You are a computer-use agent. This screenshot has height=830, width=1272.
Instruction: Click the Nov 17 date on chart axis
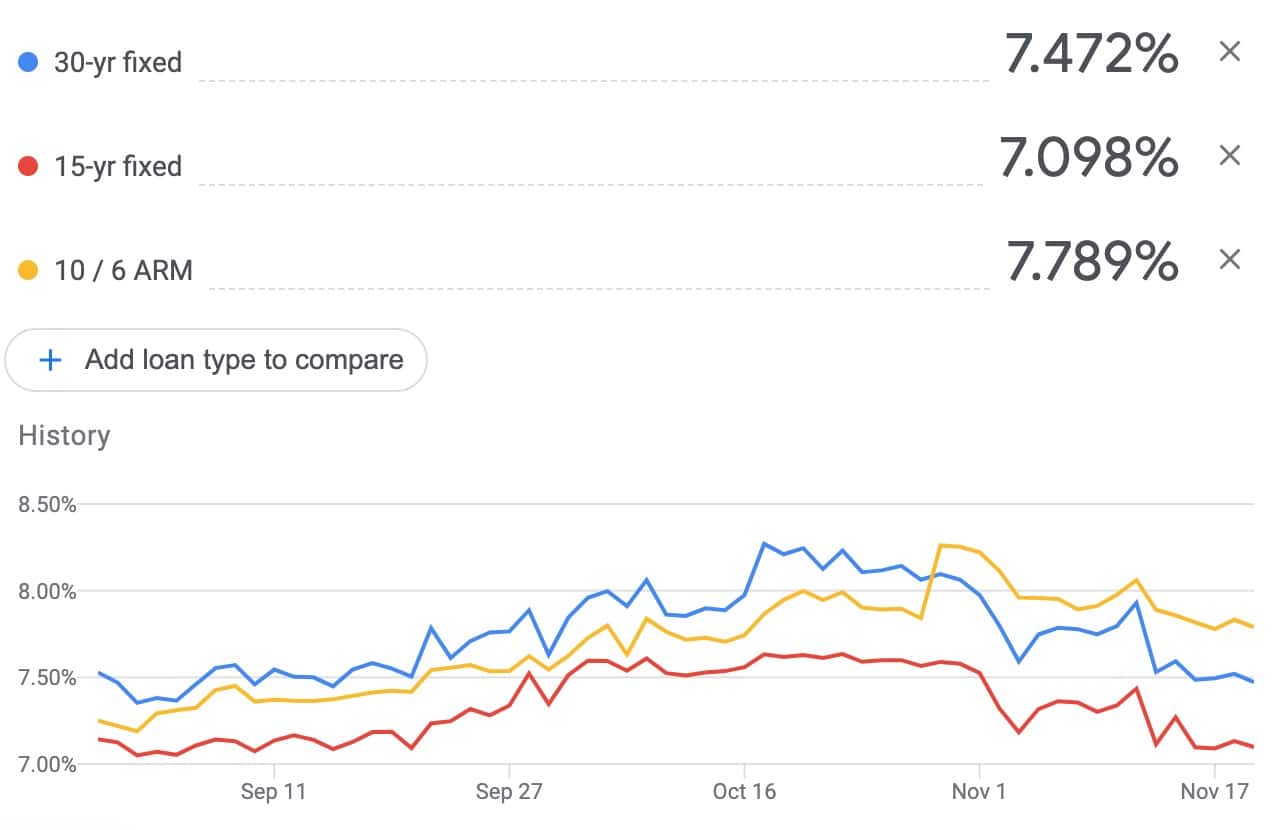point(1214,792)
